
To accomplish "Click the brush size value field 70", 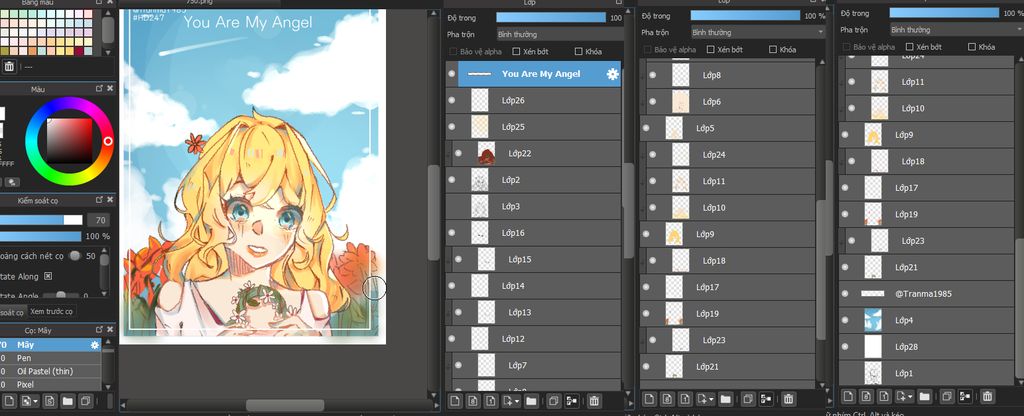I will pos(98,220).
